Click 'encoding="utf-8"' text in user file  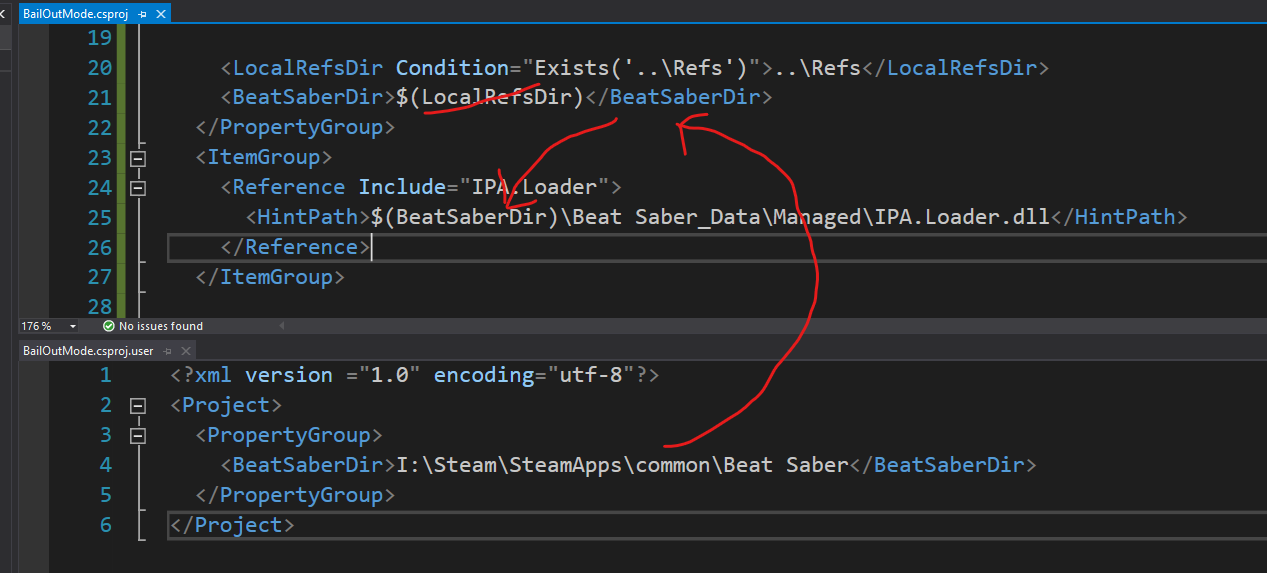point(535,375)
